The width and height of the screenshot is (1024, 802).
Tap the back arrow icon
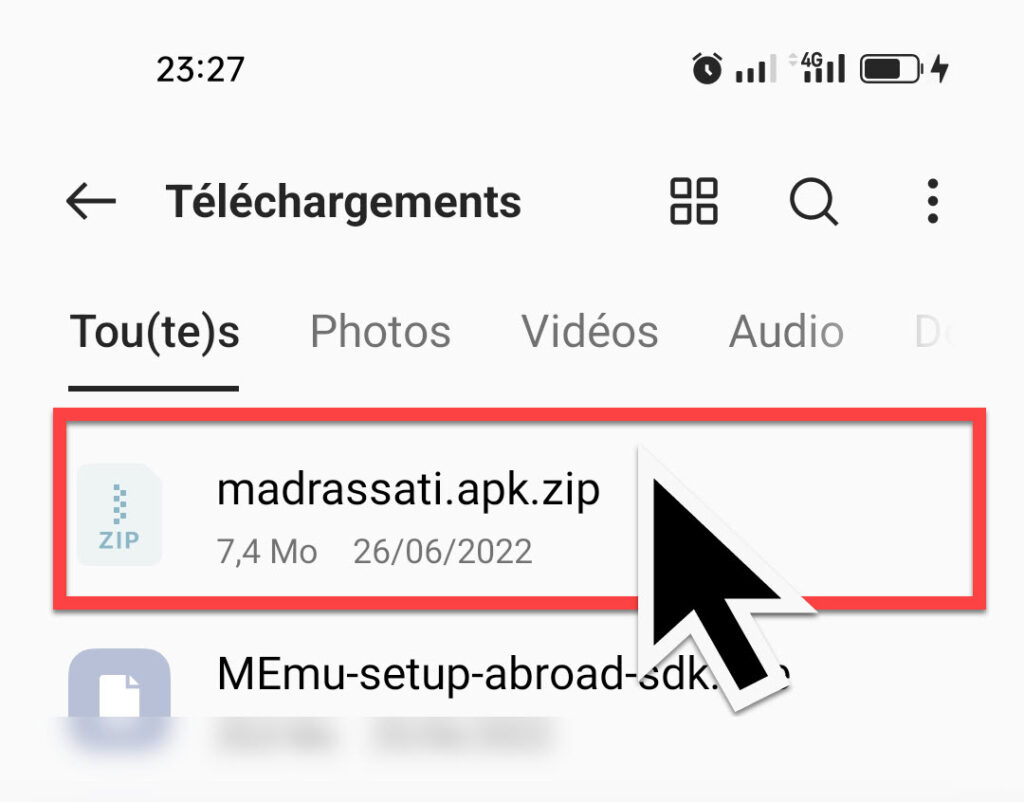click(x=91, y=201)
